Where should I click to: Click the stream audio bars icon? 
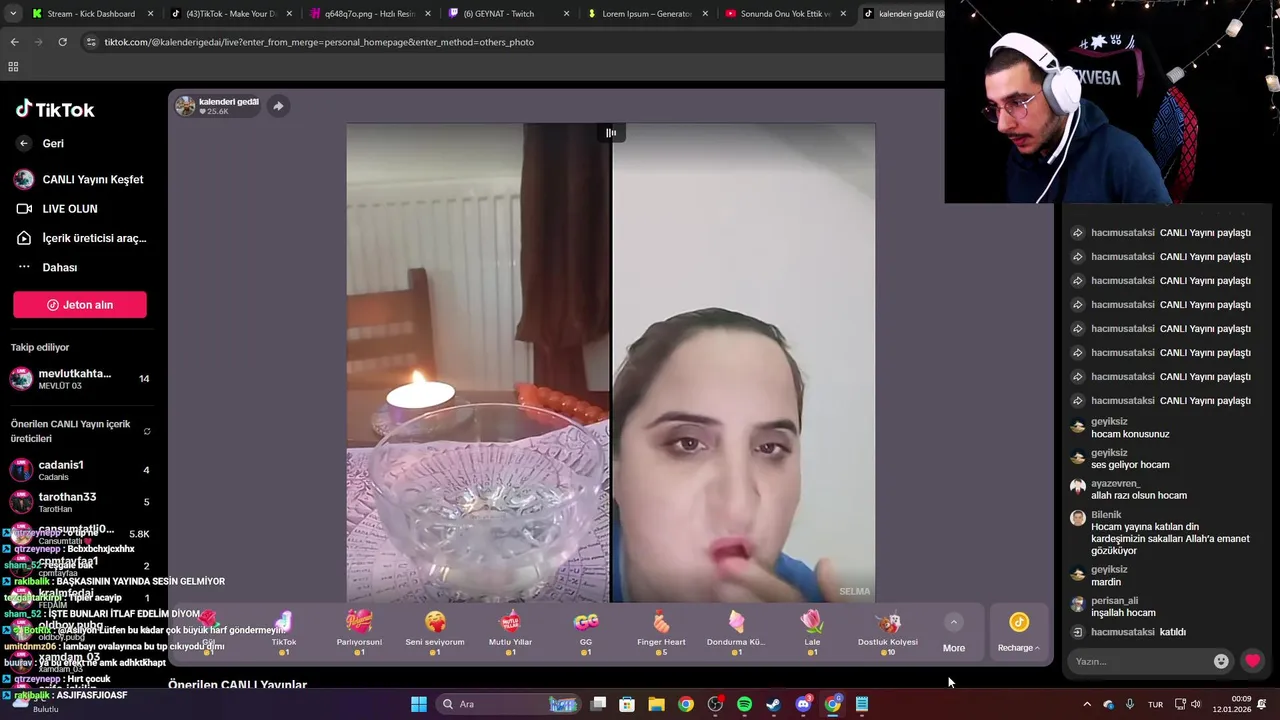(x=610, y=133)
